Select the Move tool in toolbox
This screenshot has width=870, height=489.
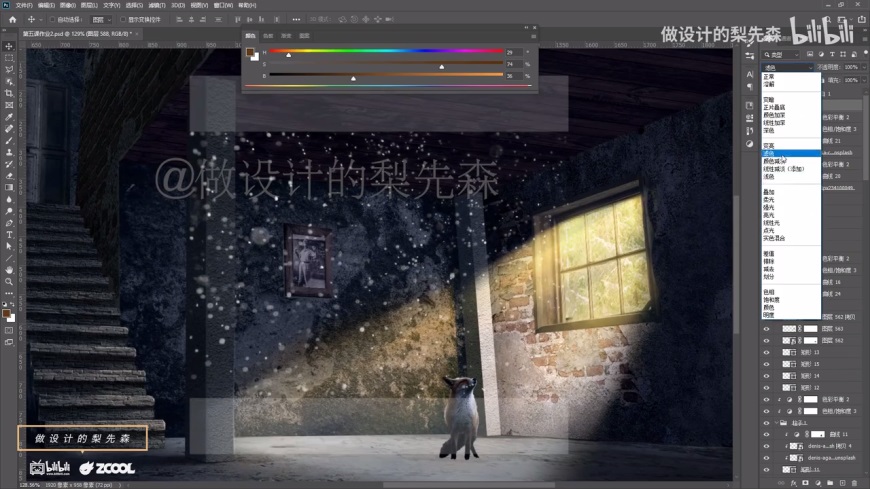[9, 46]
